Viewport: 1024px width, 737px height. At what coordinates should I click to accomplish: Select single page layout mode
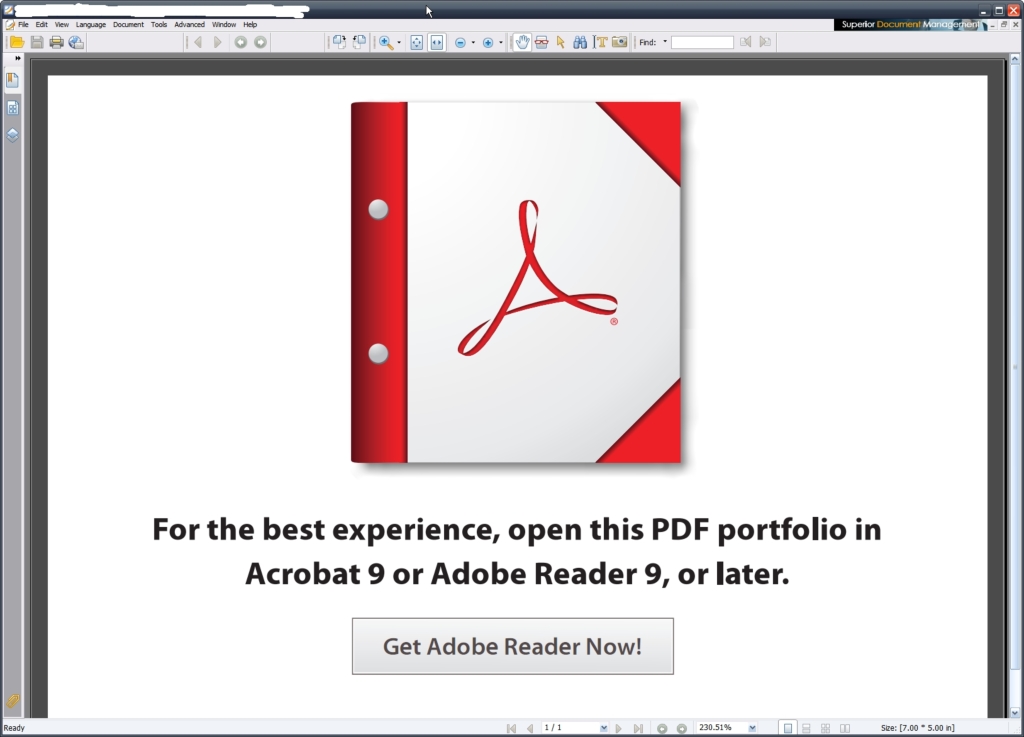788,728
